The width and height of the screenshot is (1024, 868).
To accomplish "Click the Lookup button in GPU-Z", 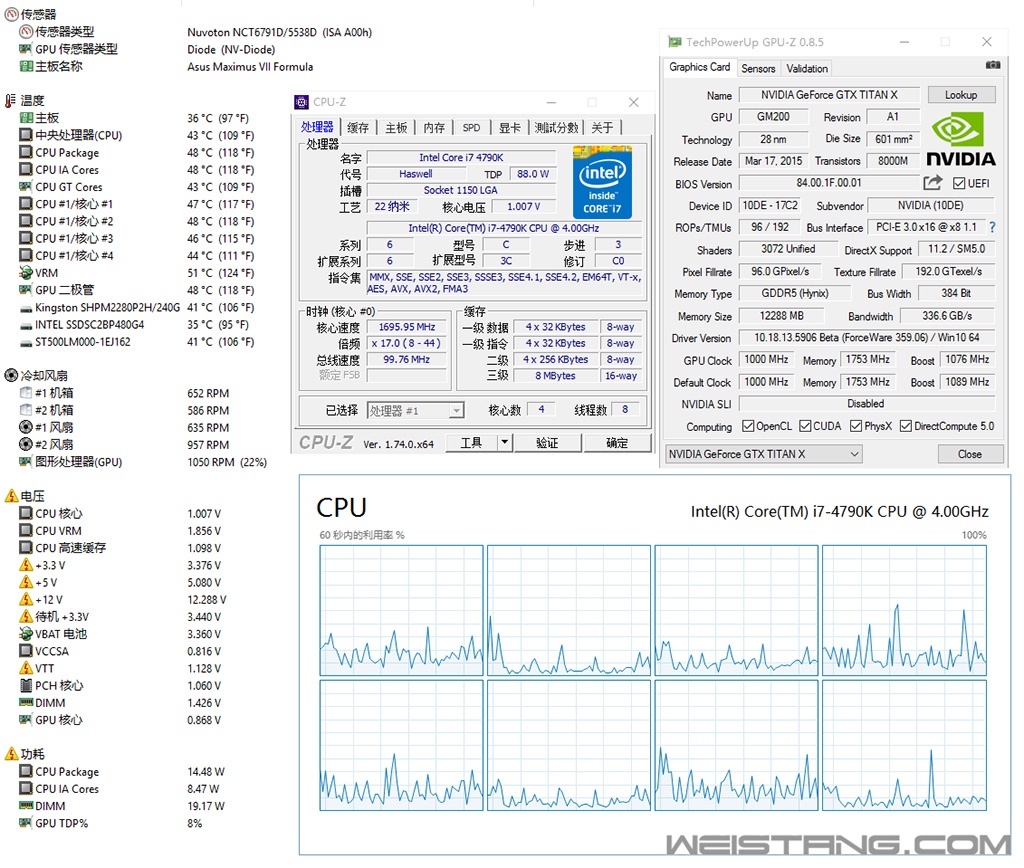I will pyautogui.click(x=961, y=95).
